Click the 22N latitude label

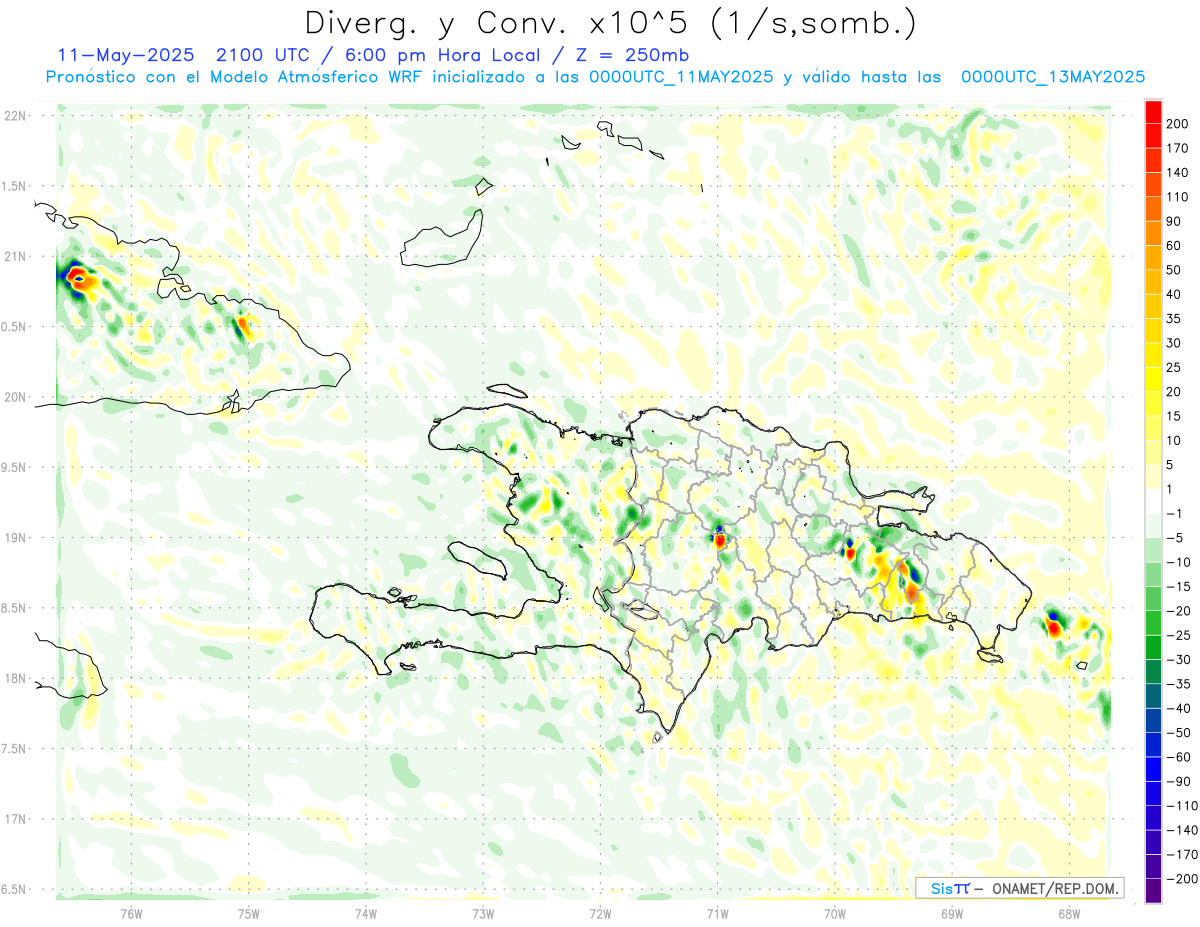(x=15, y=116)
